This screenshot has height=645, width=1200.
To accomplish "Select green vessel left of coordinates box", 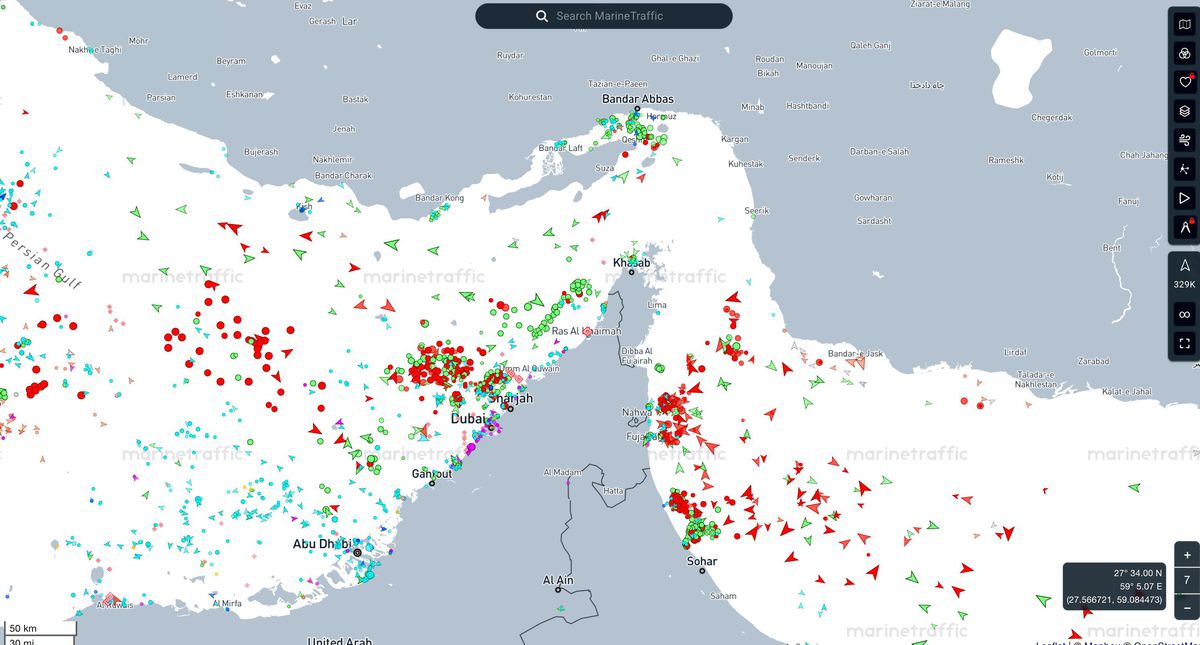I will (x=1044, y=599).
